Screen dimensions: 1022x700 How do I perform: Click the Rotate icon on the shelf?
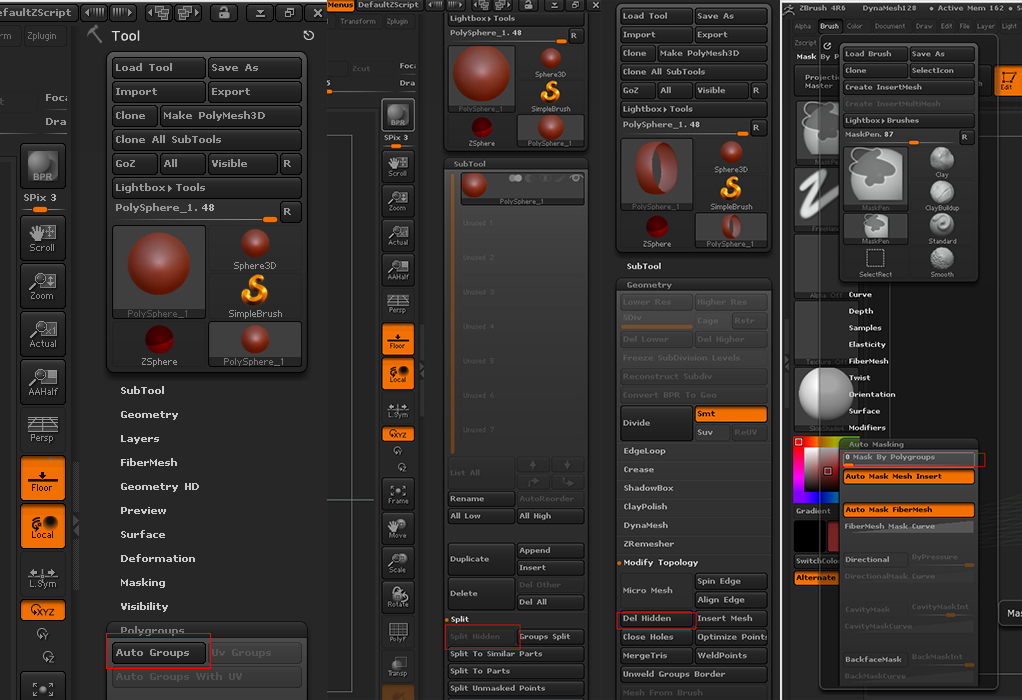(398, 597)
